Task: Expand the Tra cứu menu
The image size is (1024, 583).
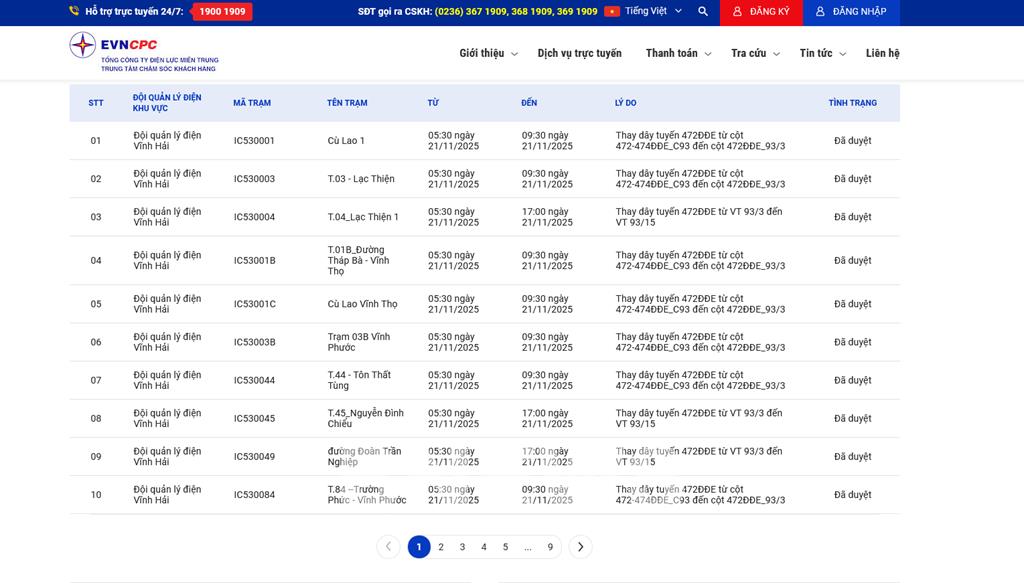Action: coord(754,53)
